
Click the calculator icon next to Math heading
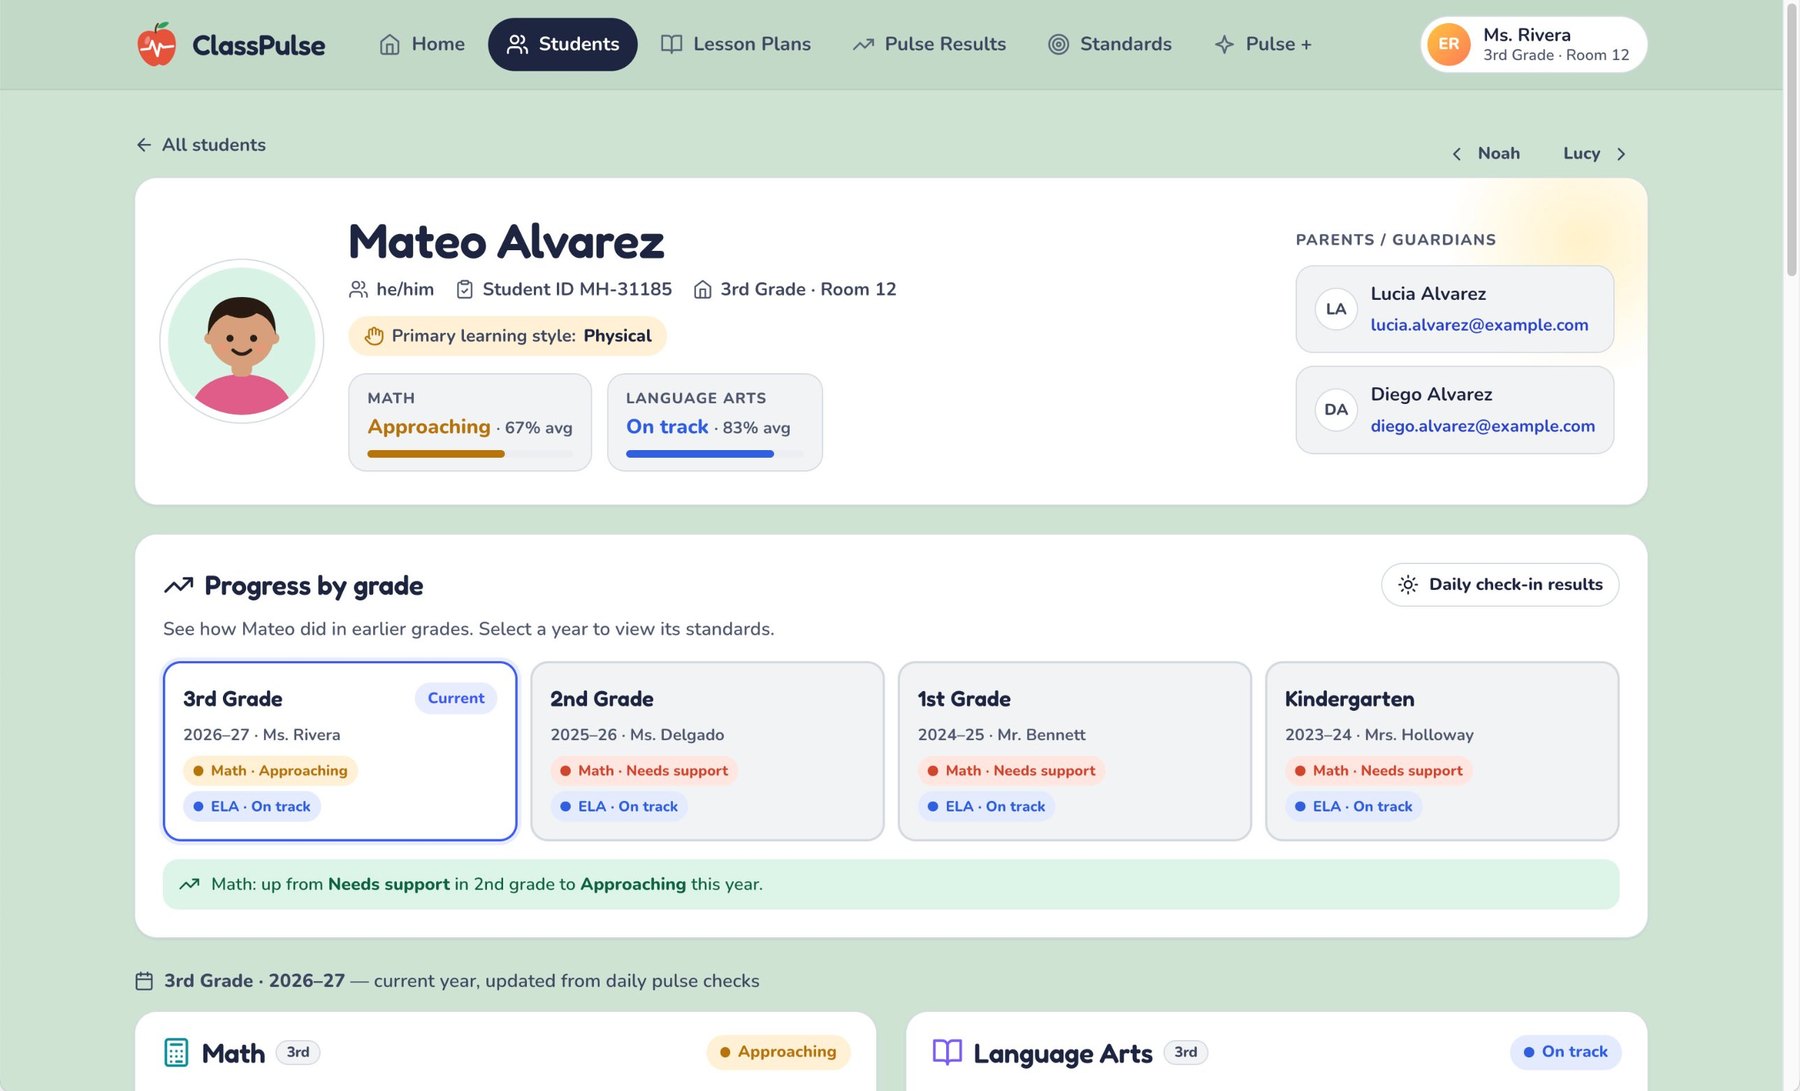tap(176, 1052)
